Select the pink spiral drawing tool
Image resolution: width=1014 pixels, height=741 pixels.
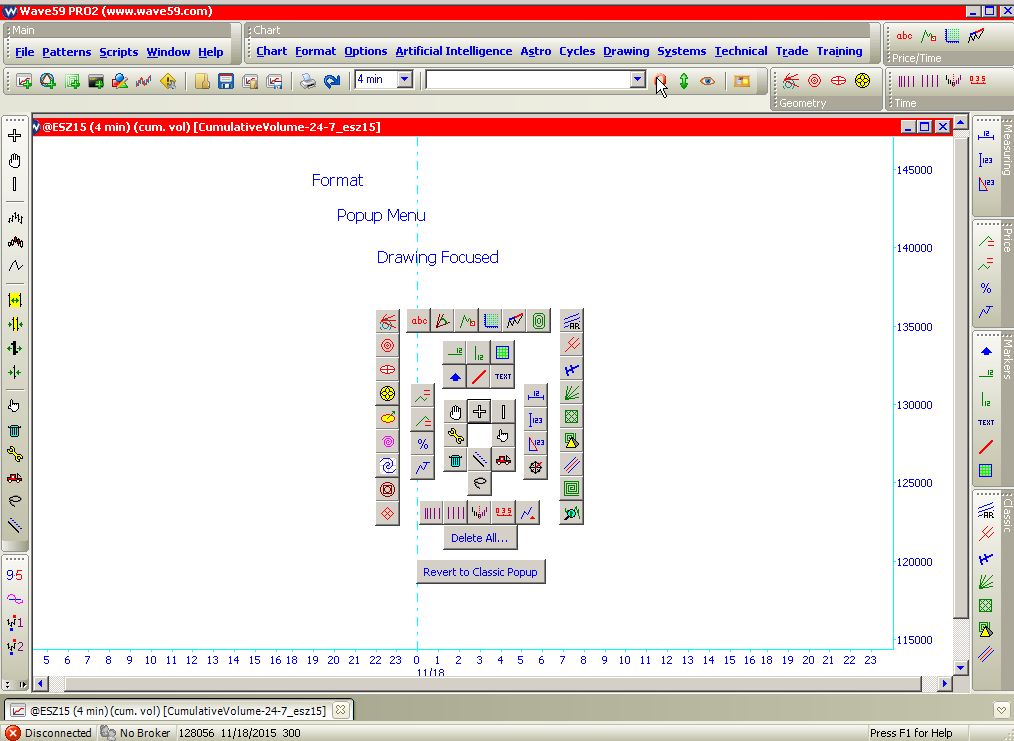point(387,442)
